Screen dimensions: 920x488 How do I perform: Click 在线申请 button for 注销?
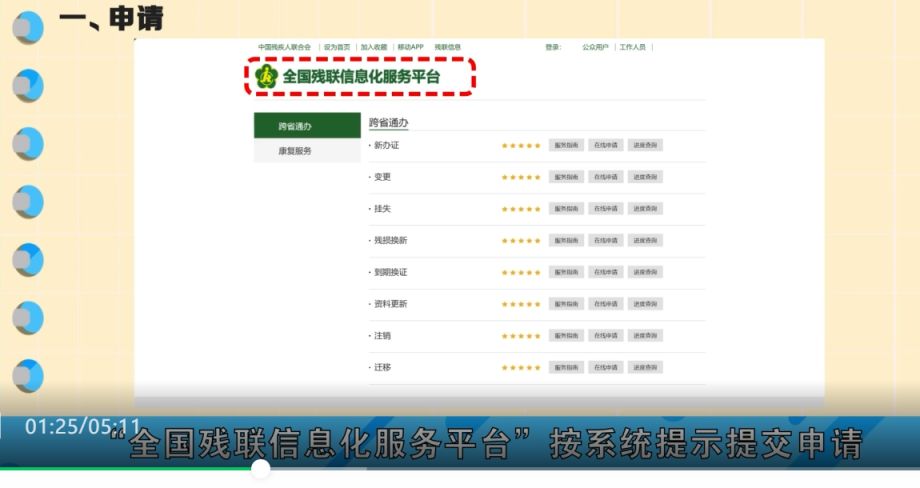click(606, 336)
